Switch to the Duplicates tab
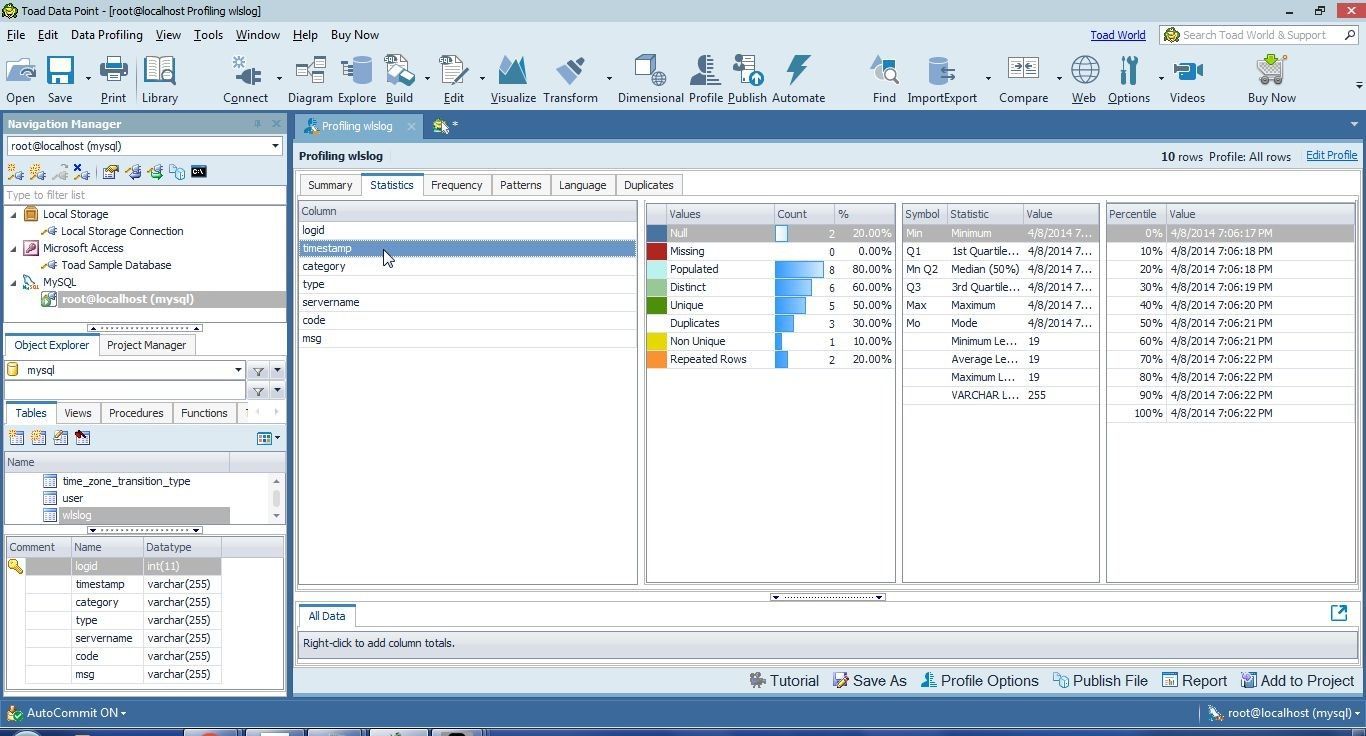This screenshot has height=736, width=1366. pyautogui.click(x=649, y=185)
